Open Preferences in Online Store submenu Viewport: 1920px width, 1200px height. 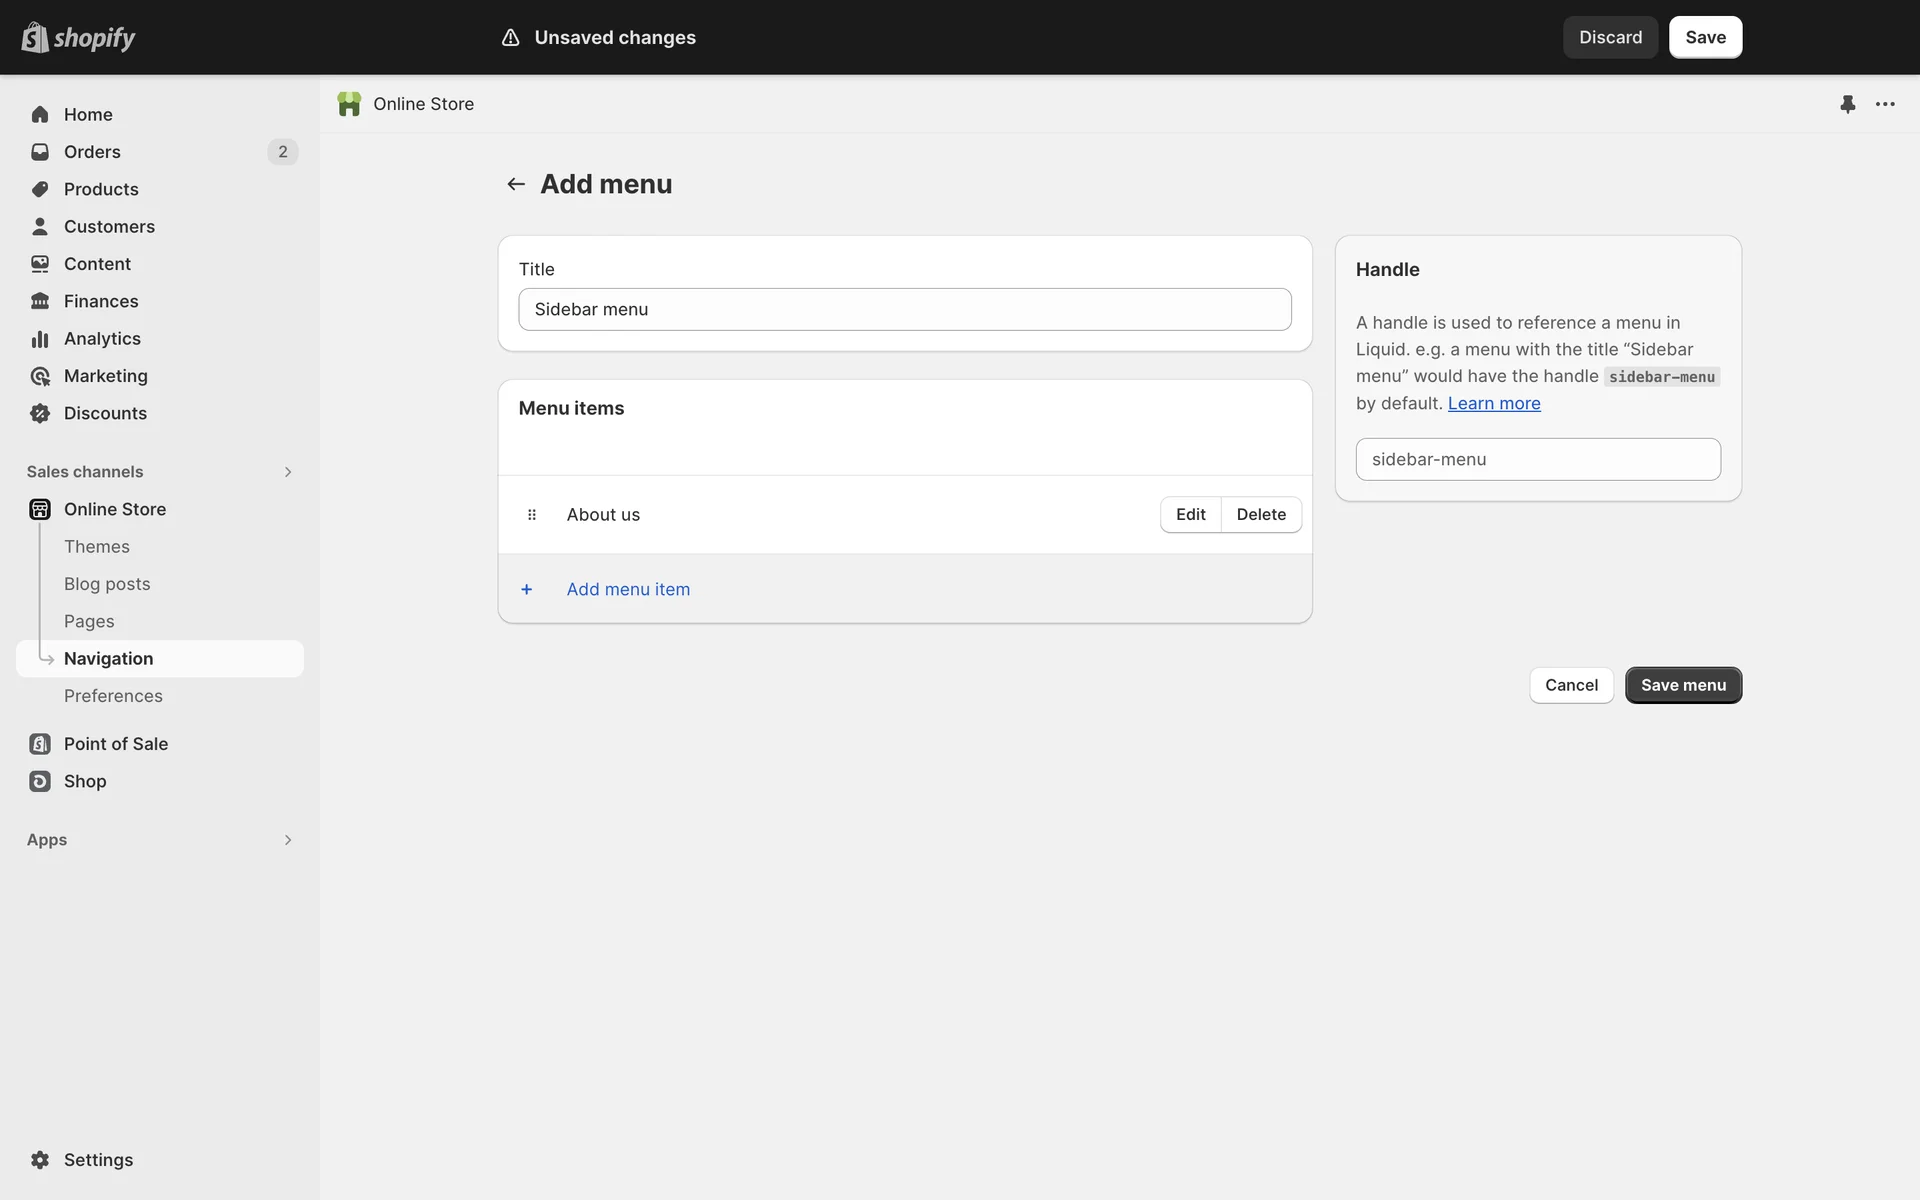pyautogui.click(x=113, y=696)
